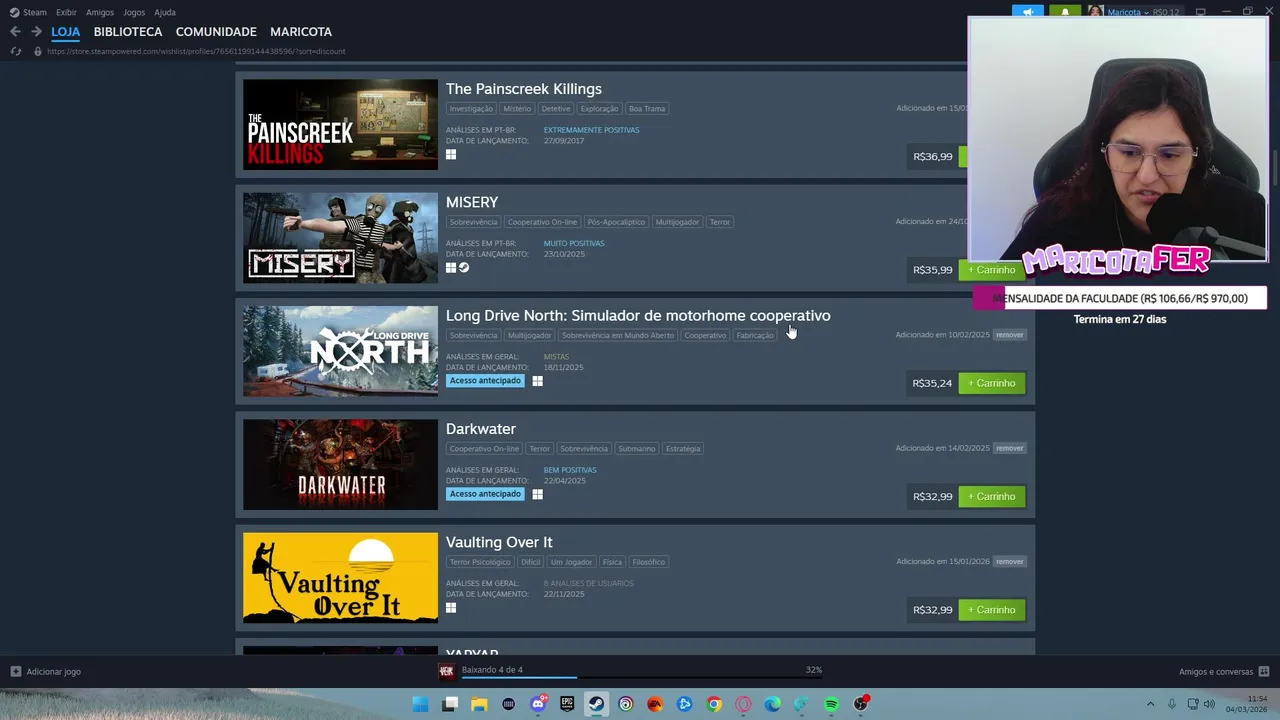
Task: Click the Fabricação tag on Long Drive North
Action: (755, 335)
